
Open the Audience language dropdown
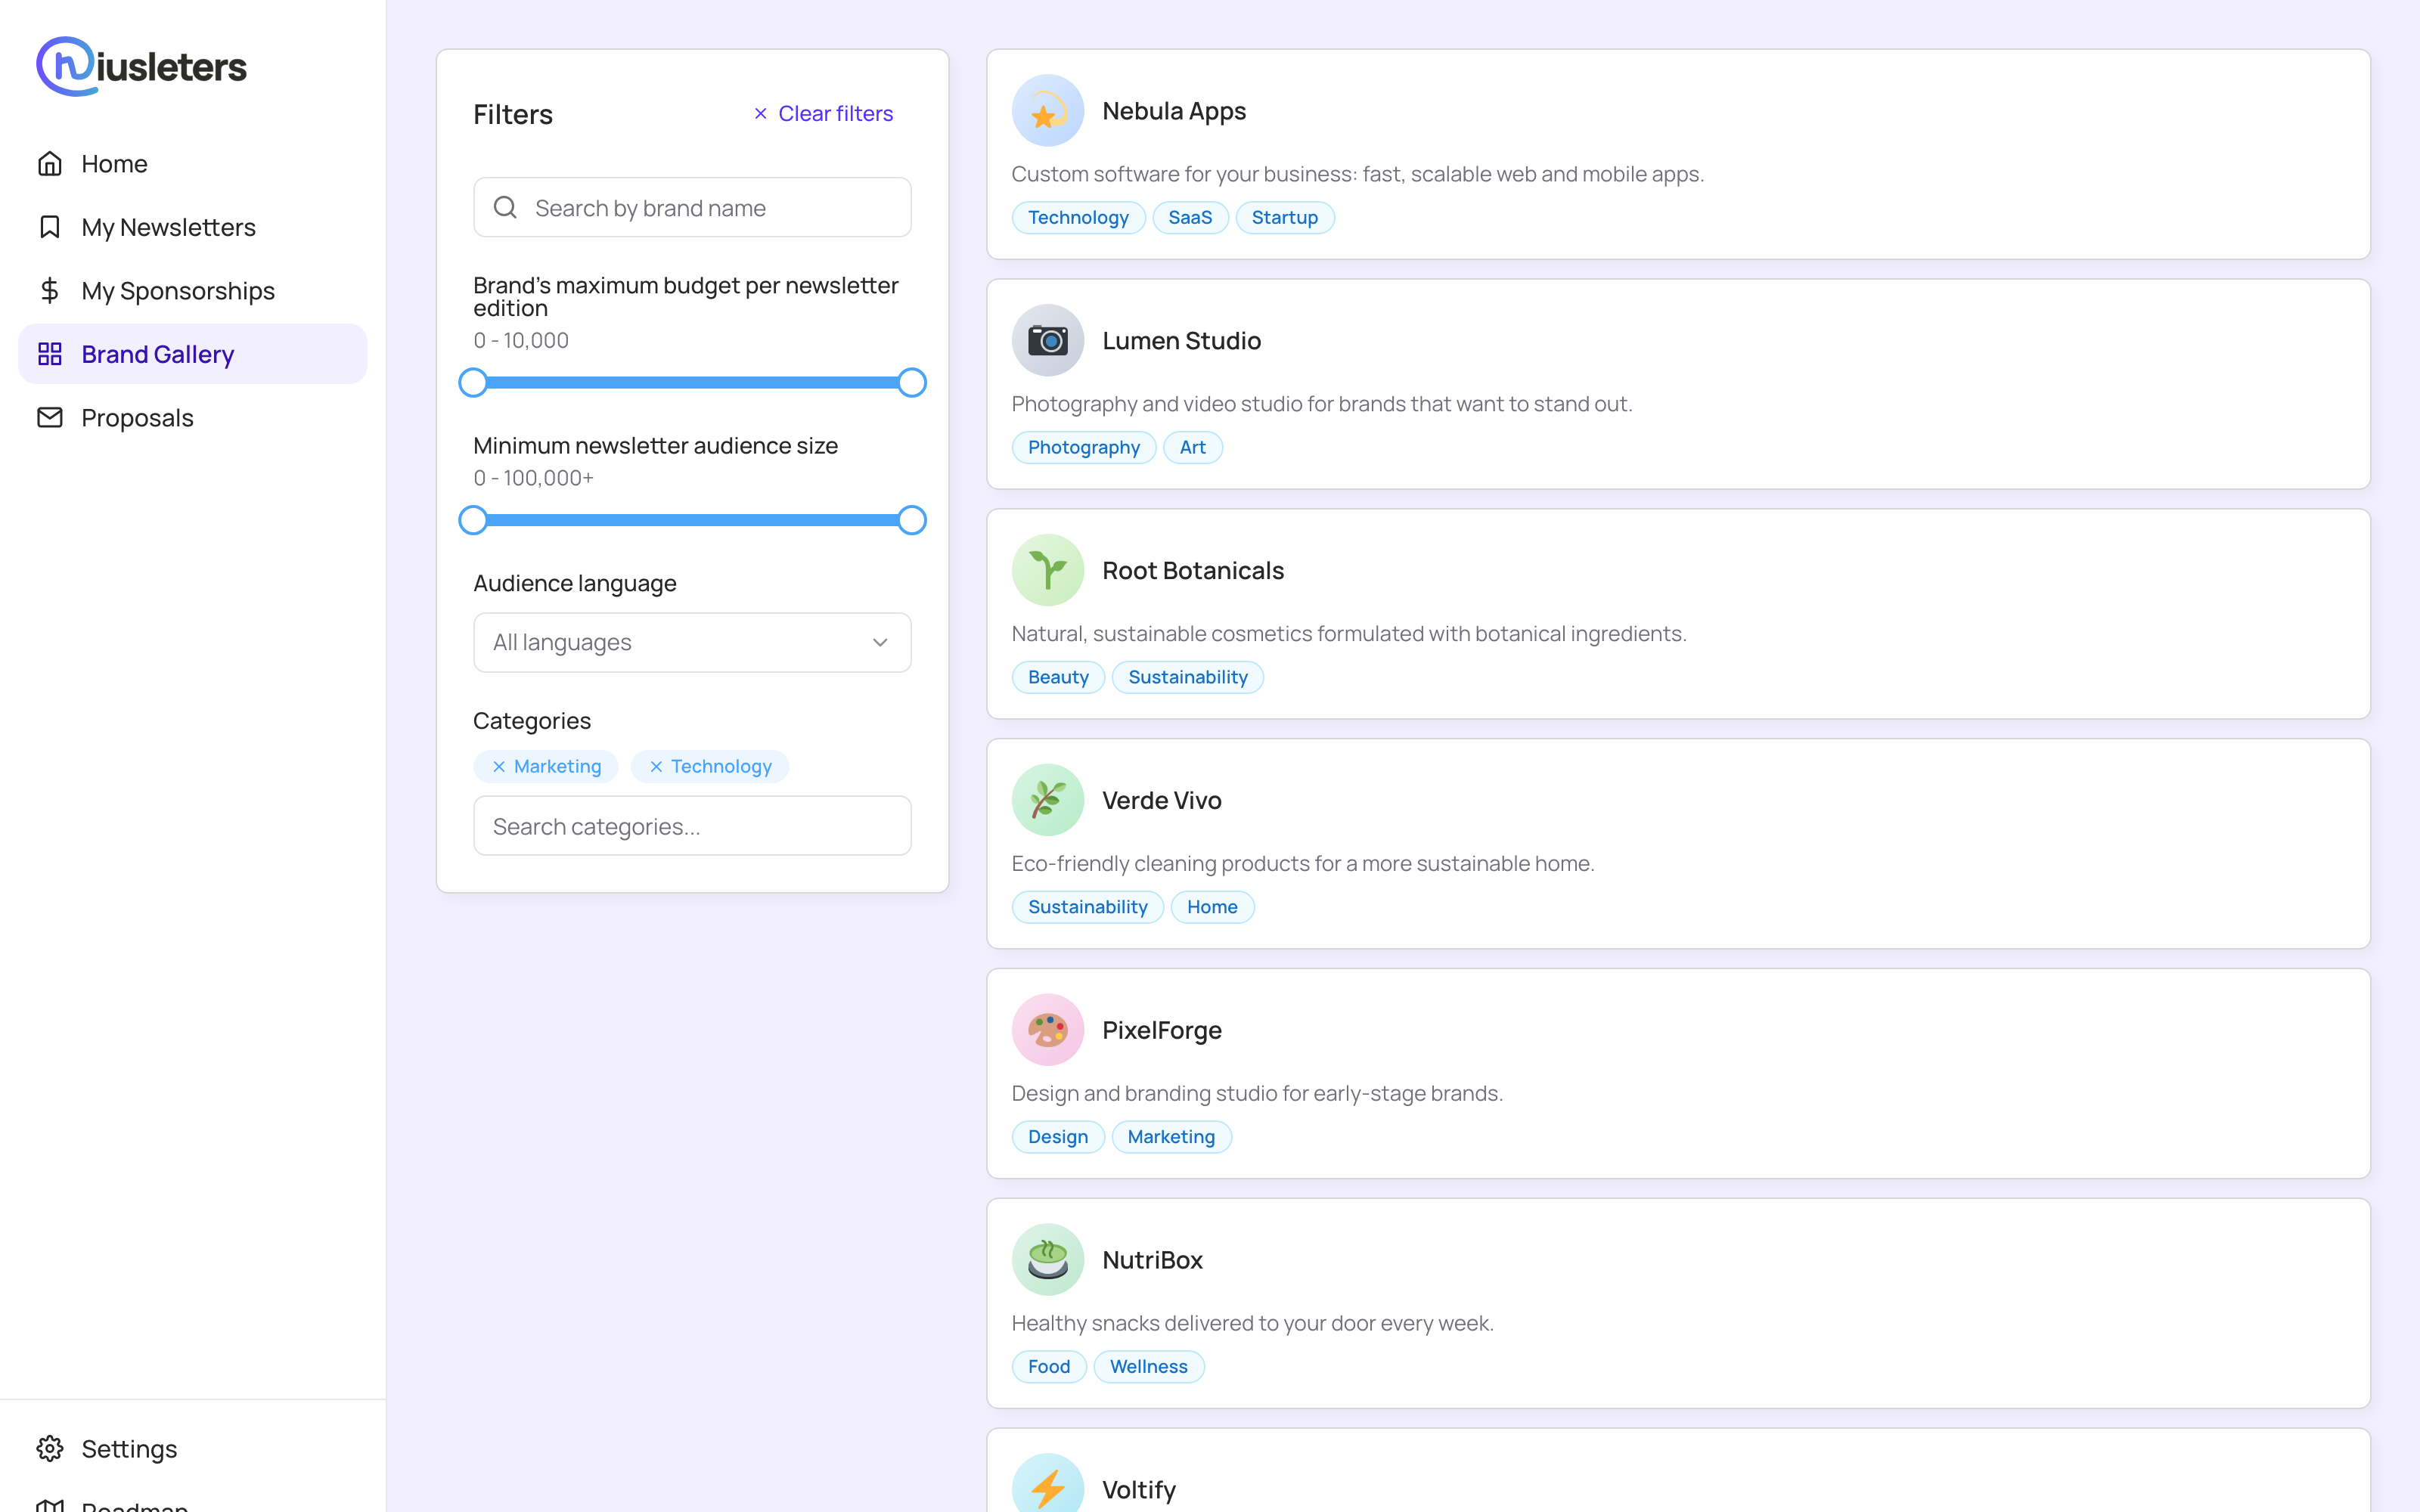[x=692, y=642]
